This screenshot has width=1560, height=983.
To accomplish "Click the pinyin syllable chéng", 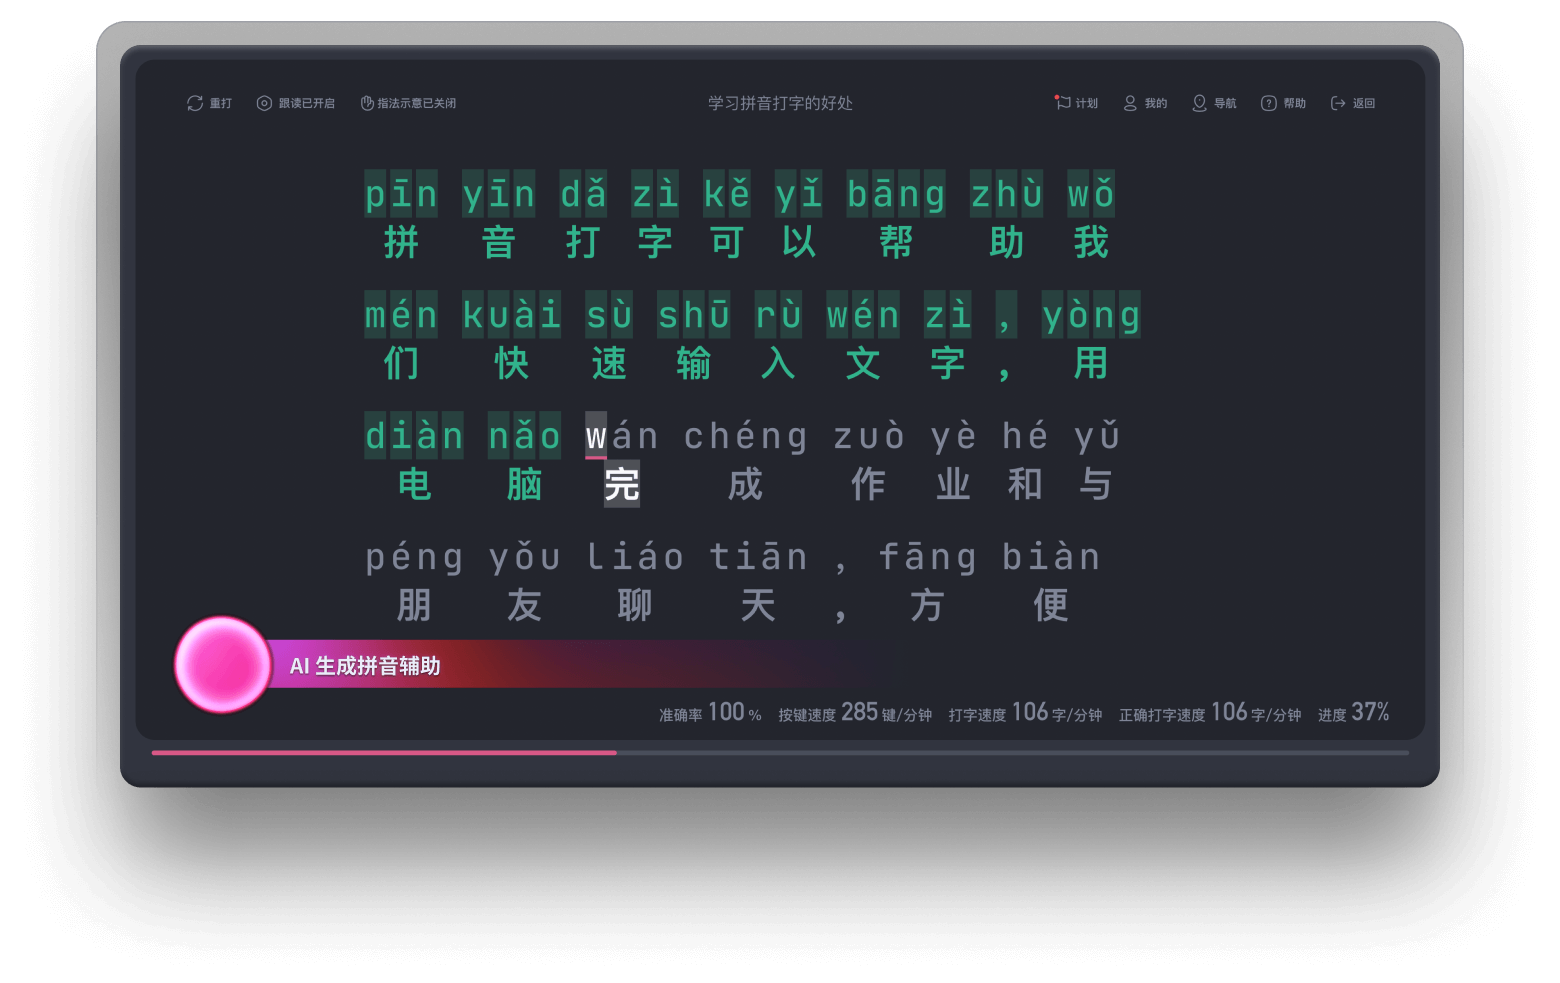I will 745,436.
